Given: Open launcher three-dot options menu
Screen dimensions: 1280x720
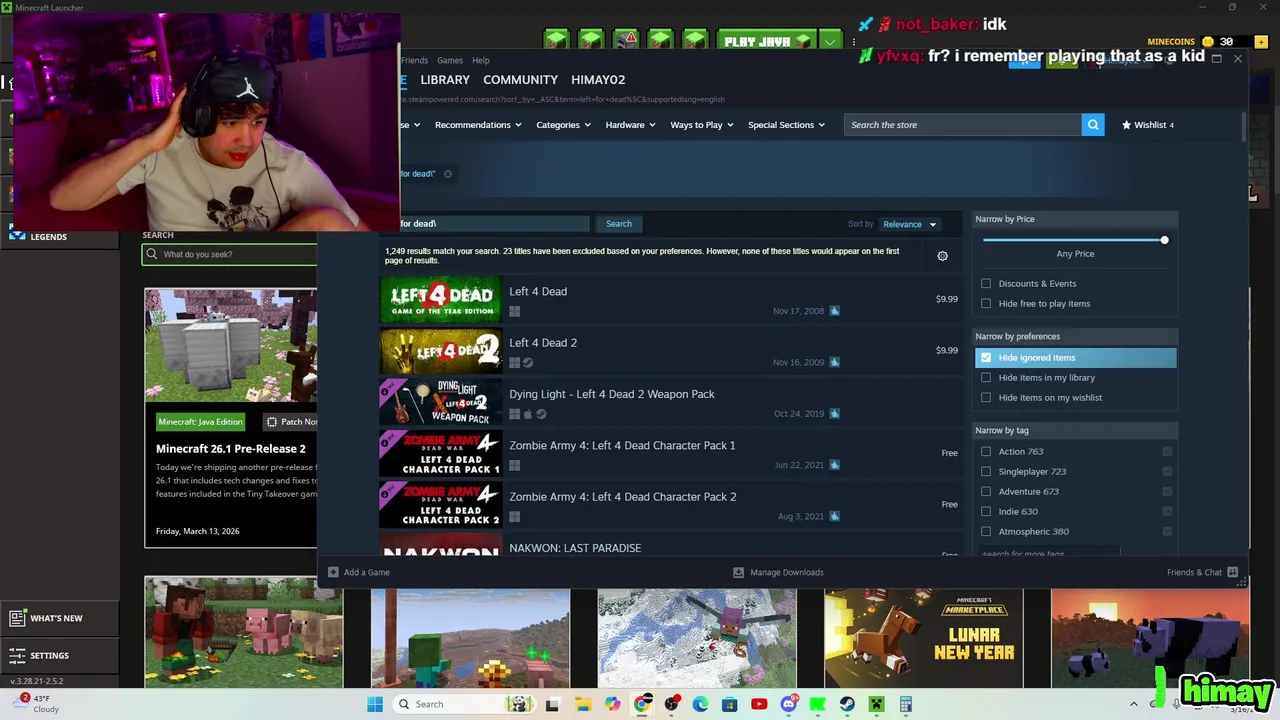Looking at the screenshot, I should pyautogui.click(x=853, y=42).
